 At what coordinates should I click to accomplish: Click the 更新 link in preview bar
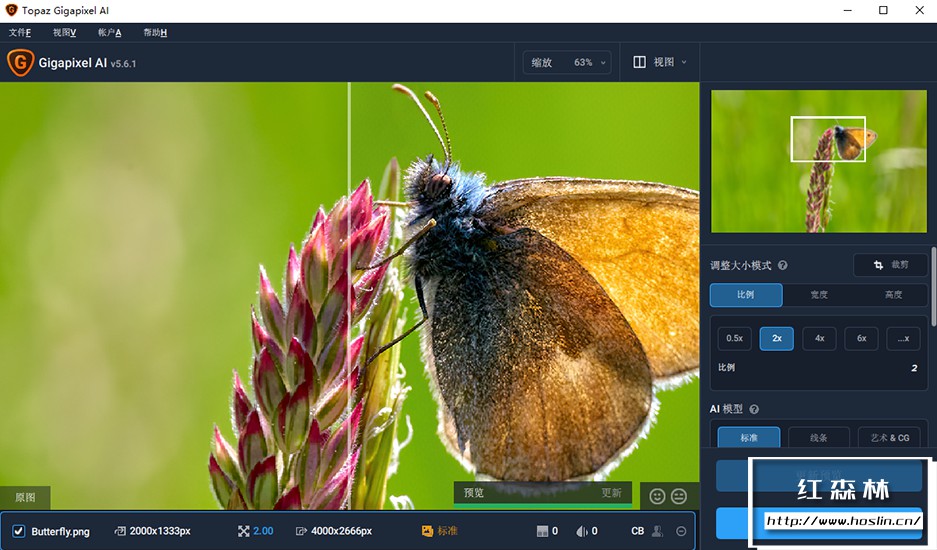click(611, 493)
